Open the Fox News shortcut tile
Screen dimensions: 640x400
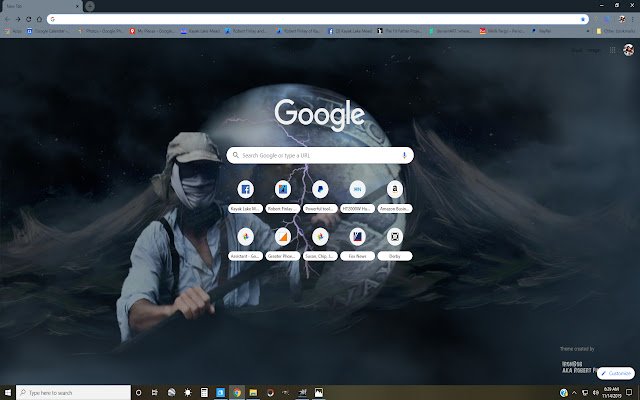point(357,244)
